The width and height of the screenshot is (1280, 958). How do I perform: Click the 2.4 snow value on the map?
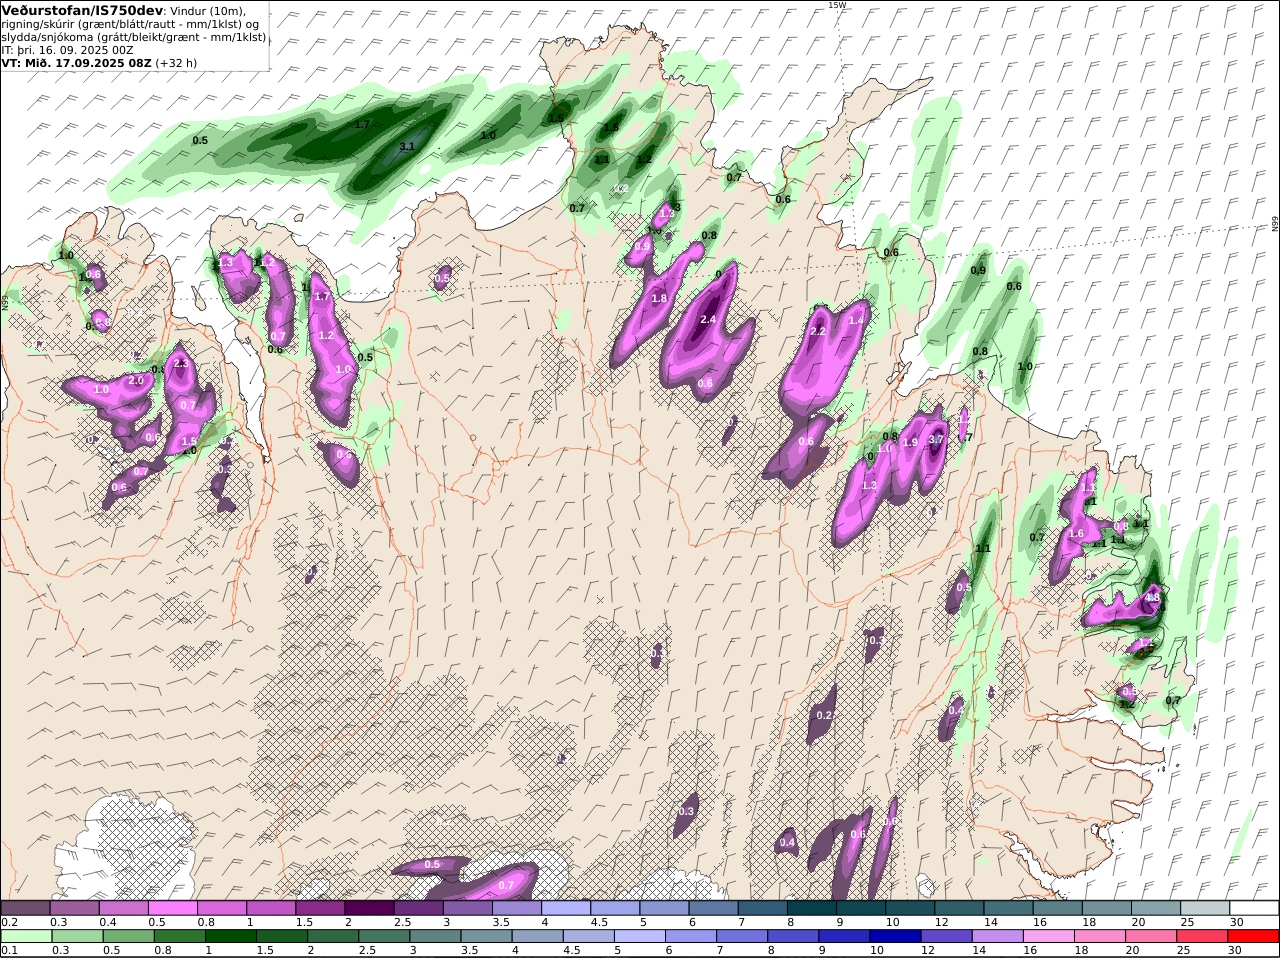click(708, 319)
